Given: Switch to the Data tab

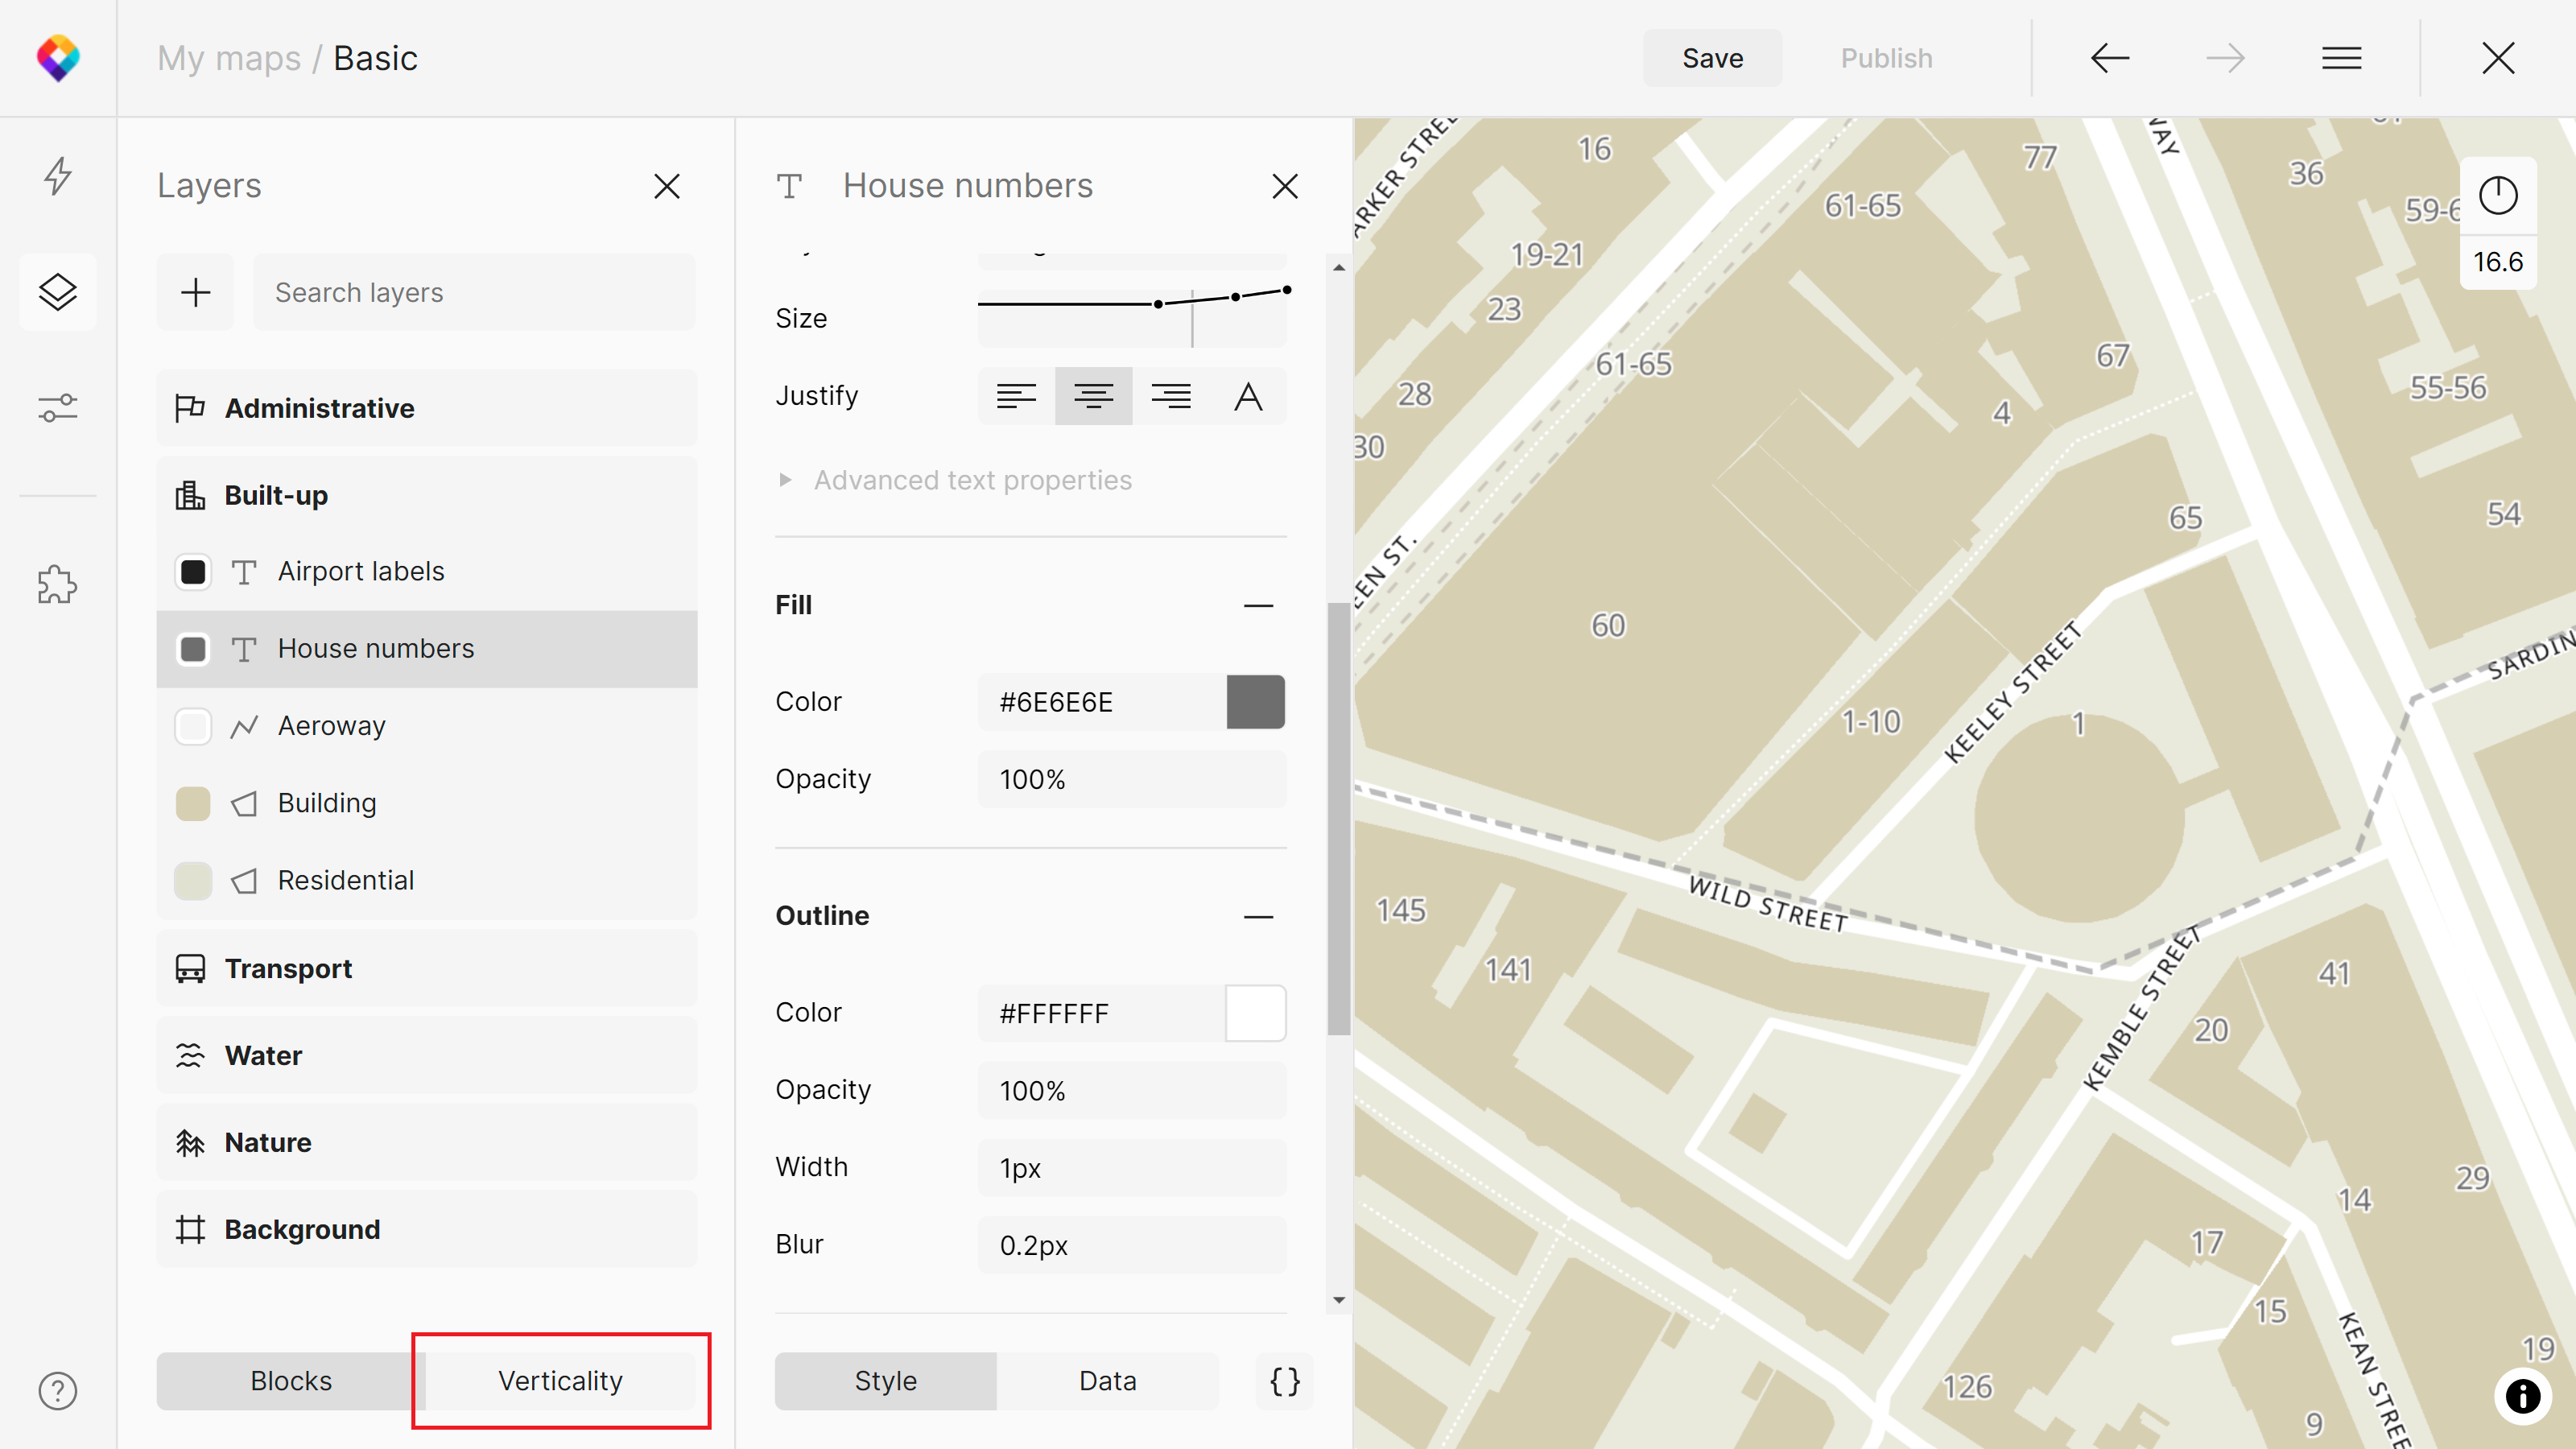Looking at the screenshot, I should (1107, 1381).
